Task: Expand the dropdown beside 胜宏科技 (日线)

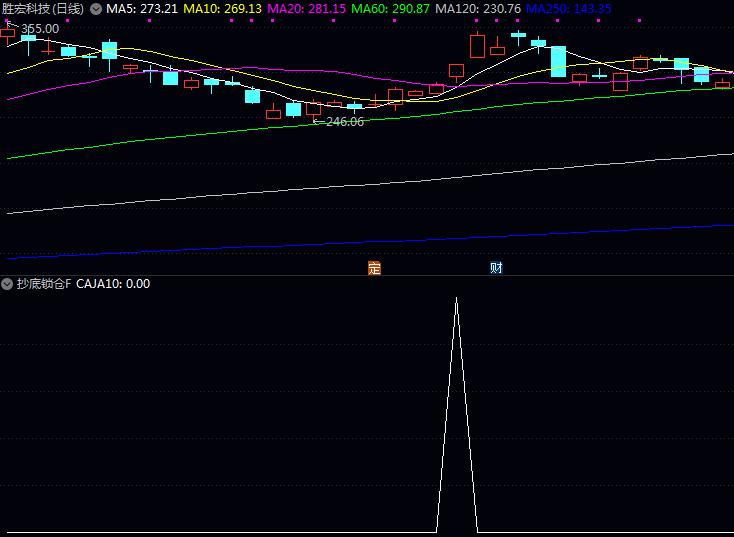Action: 96,8
